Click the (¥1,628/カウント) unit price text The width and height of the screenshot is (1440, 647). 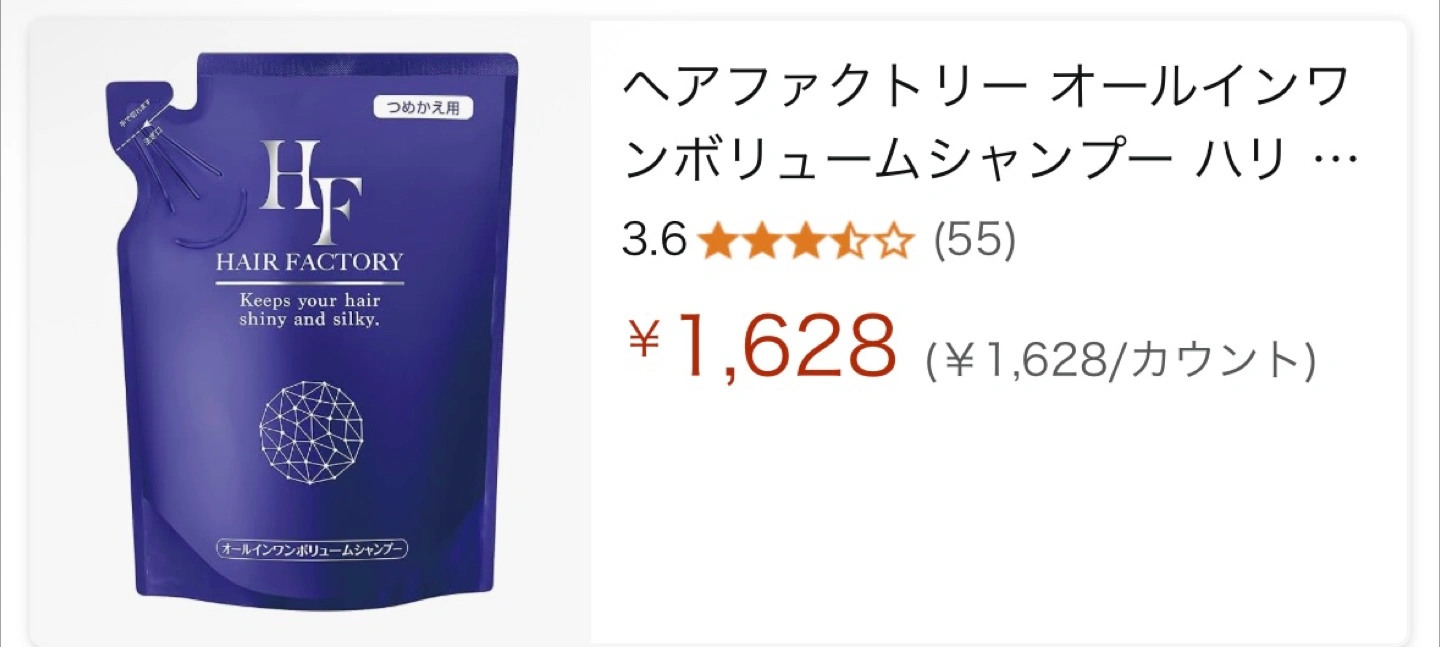1120,360
